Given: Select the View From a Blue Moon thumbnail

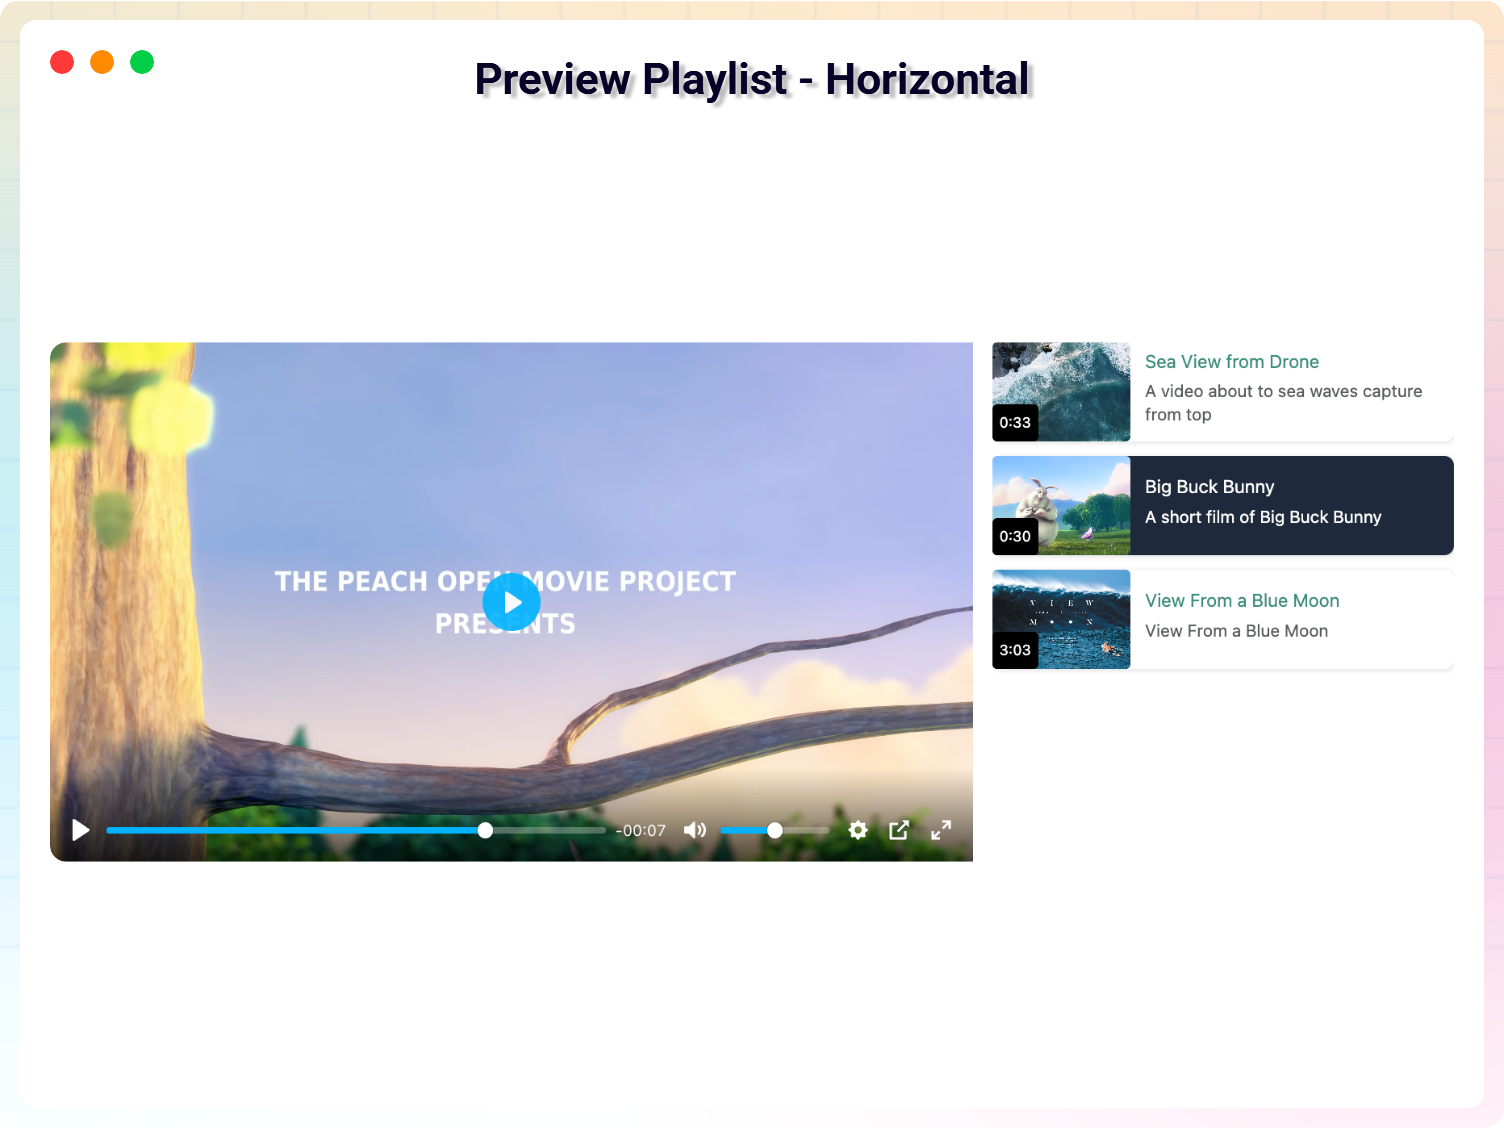Looking at the screenshot, I should (x=1061, y=620).
